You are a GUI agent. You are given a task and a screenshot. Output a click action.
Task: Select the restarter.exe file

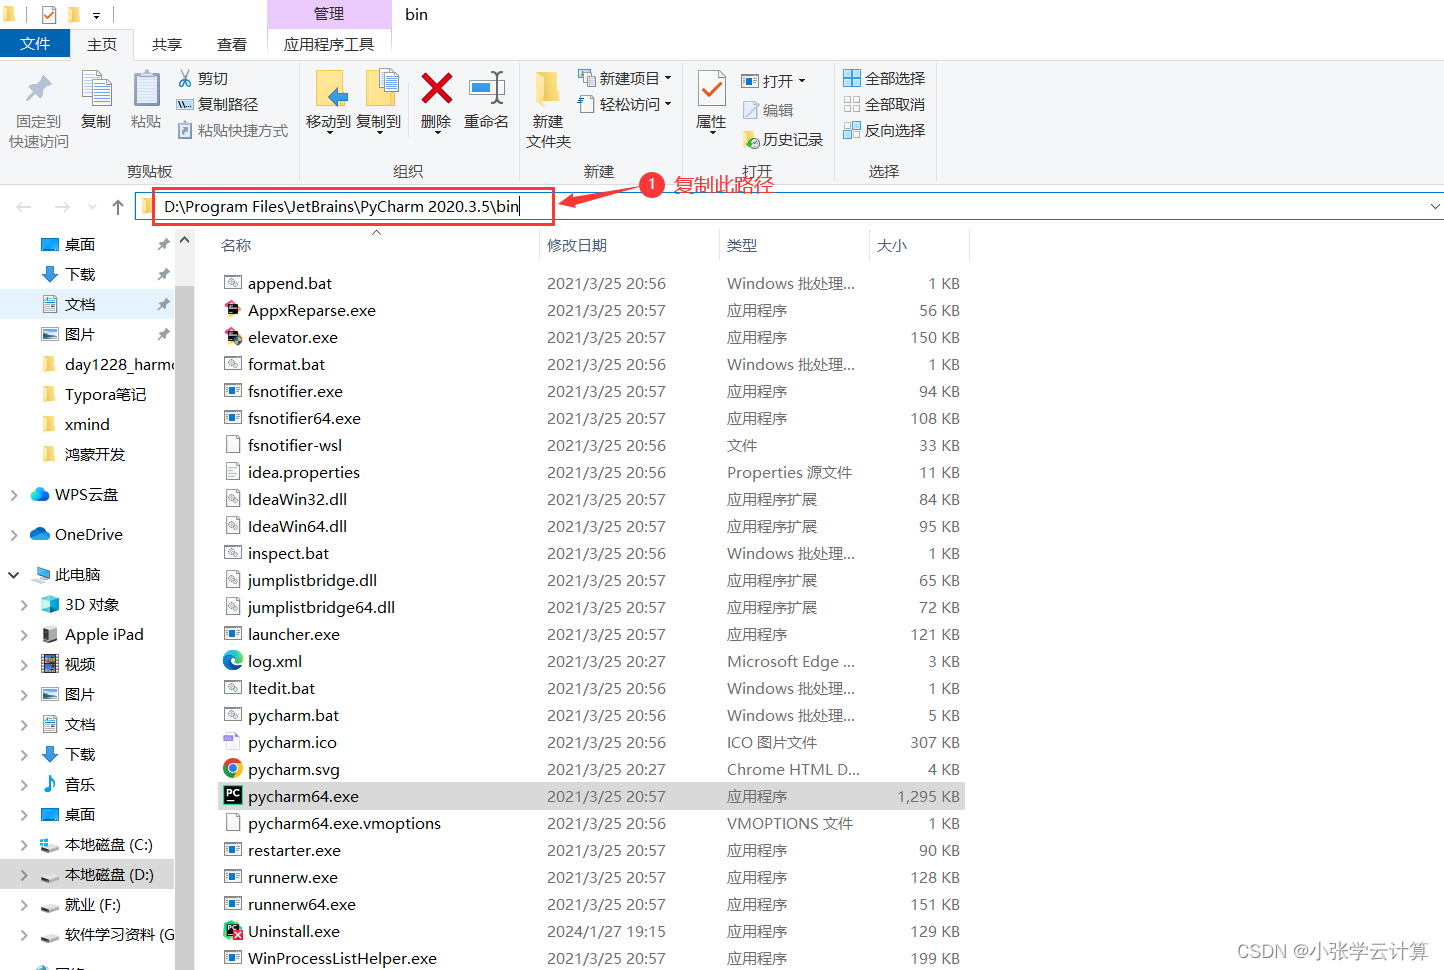point(294,850)
